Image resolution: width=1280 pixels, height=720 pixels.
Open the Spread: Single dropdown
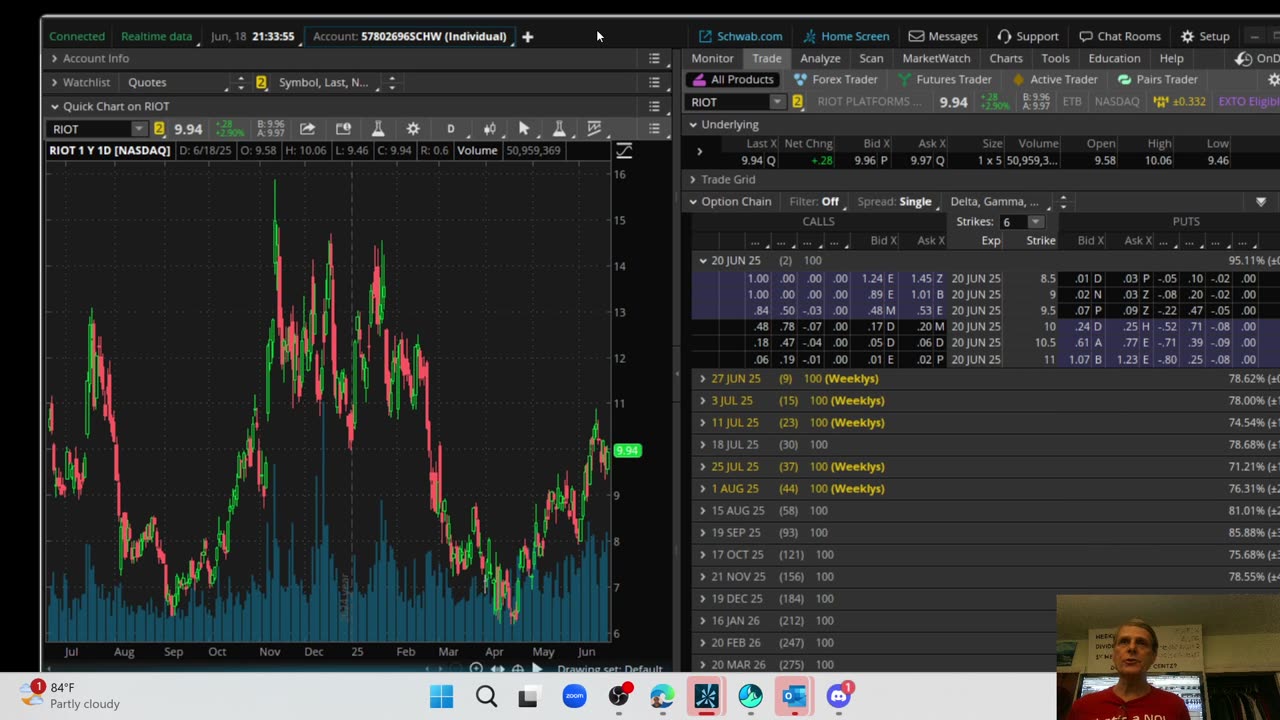(895, 202)
